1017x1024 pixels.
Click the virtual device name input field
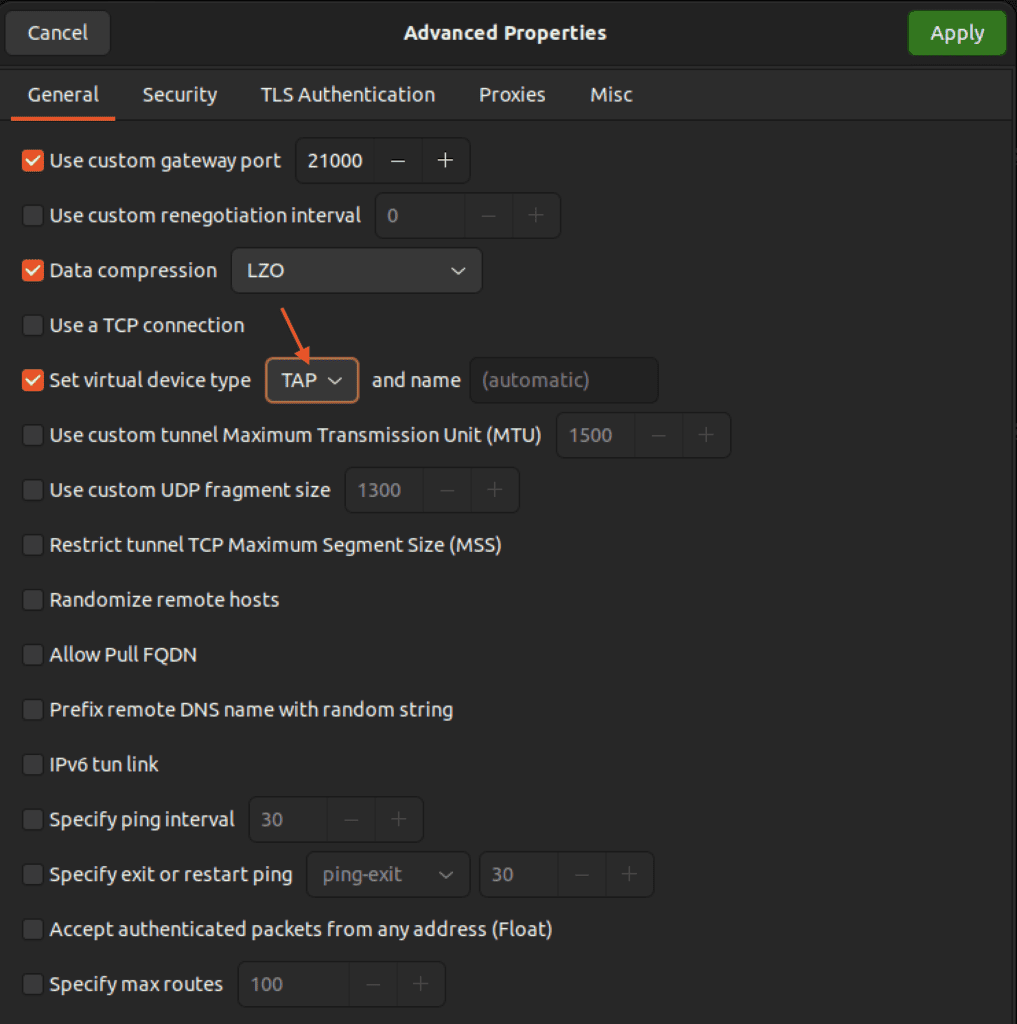(x=564, y=381)
